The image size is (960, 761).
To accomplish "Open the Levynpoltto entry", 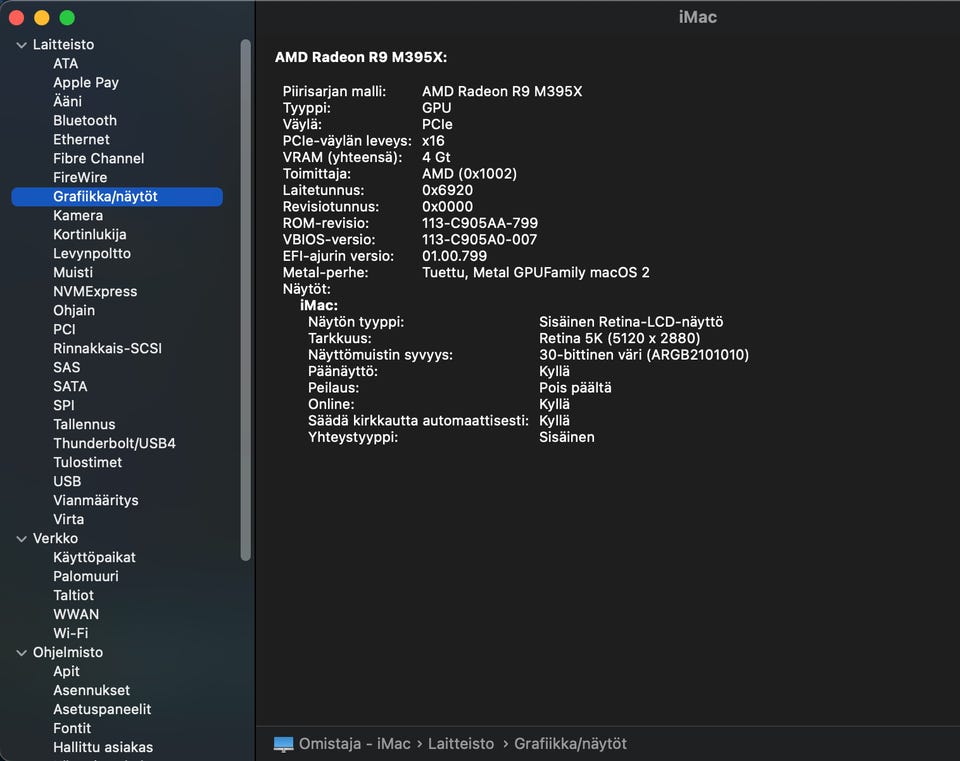I will point(92,253).
